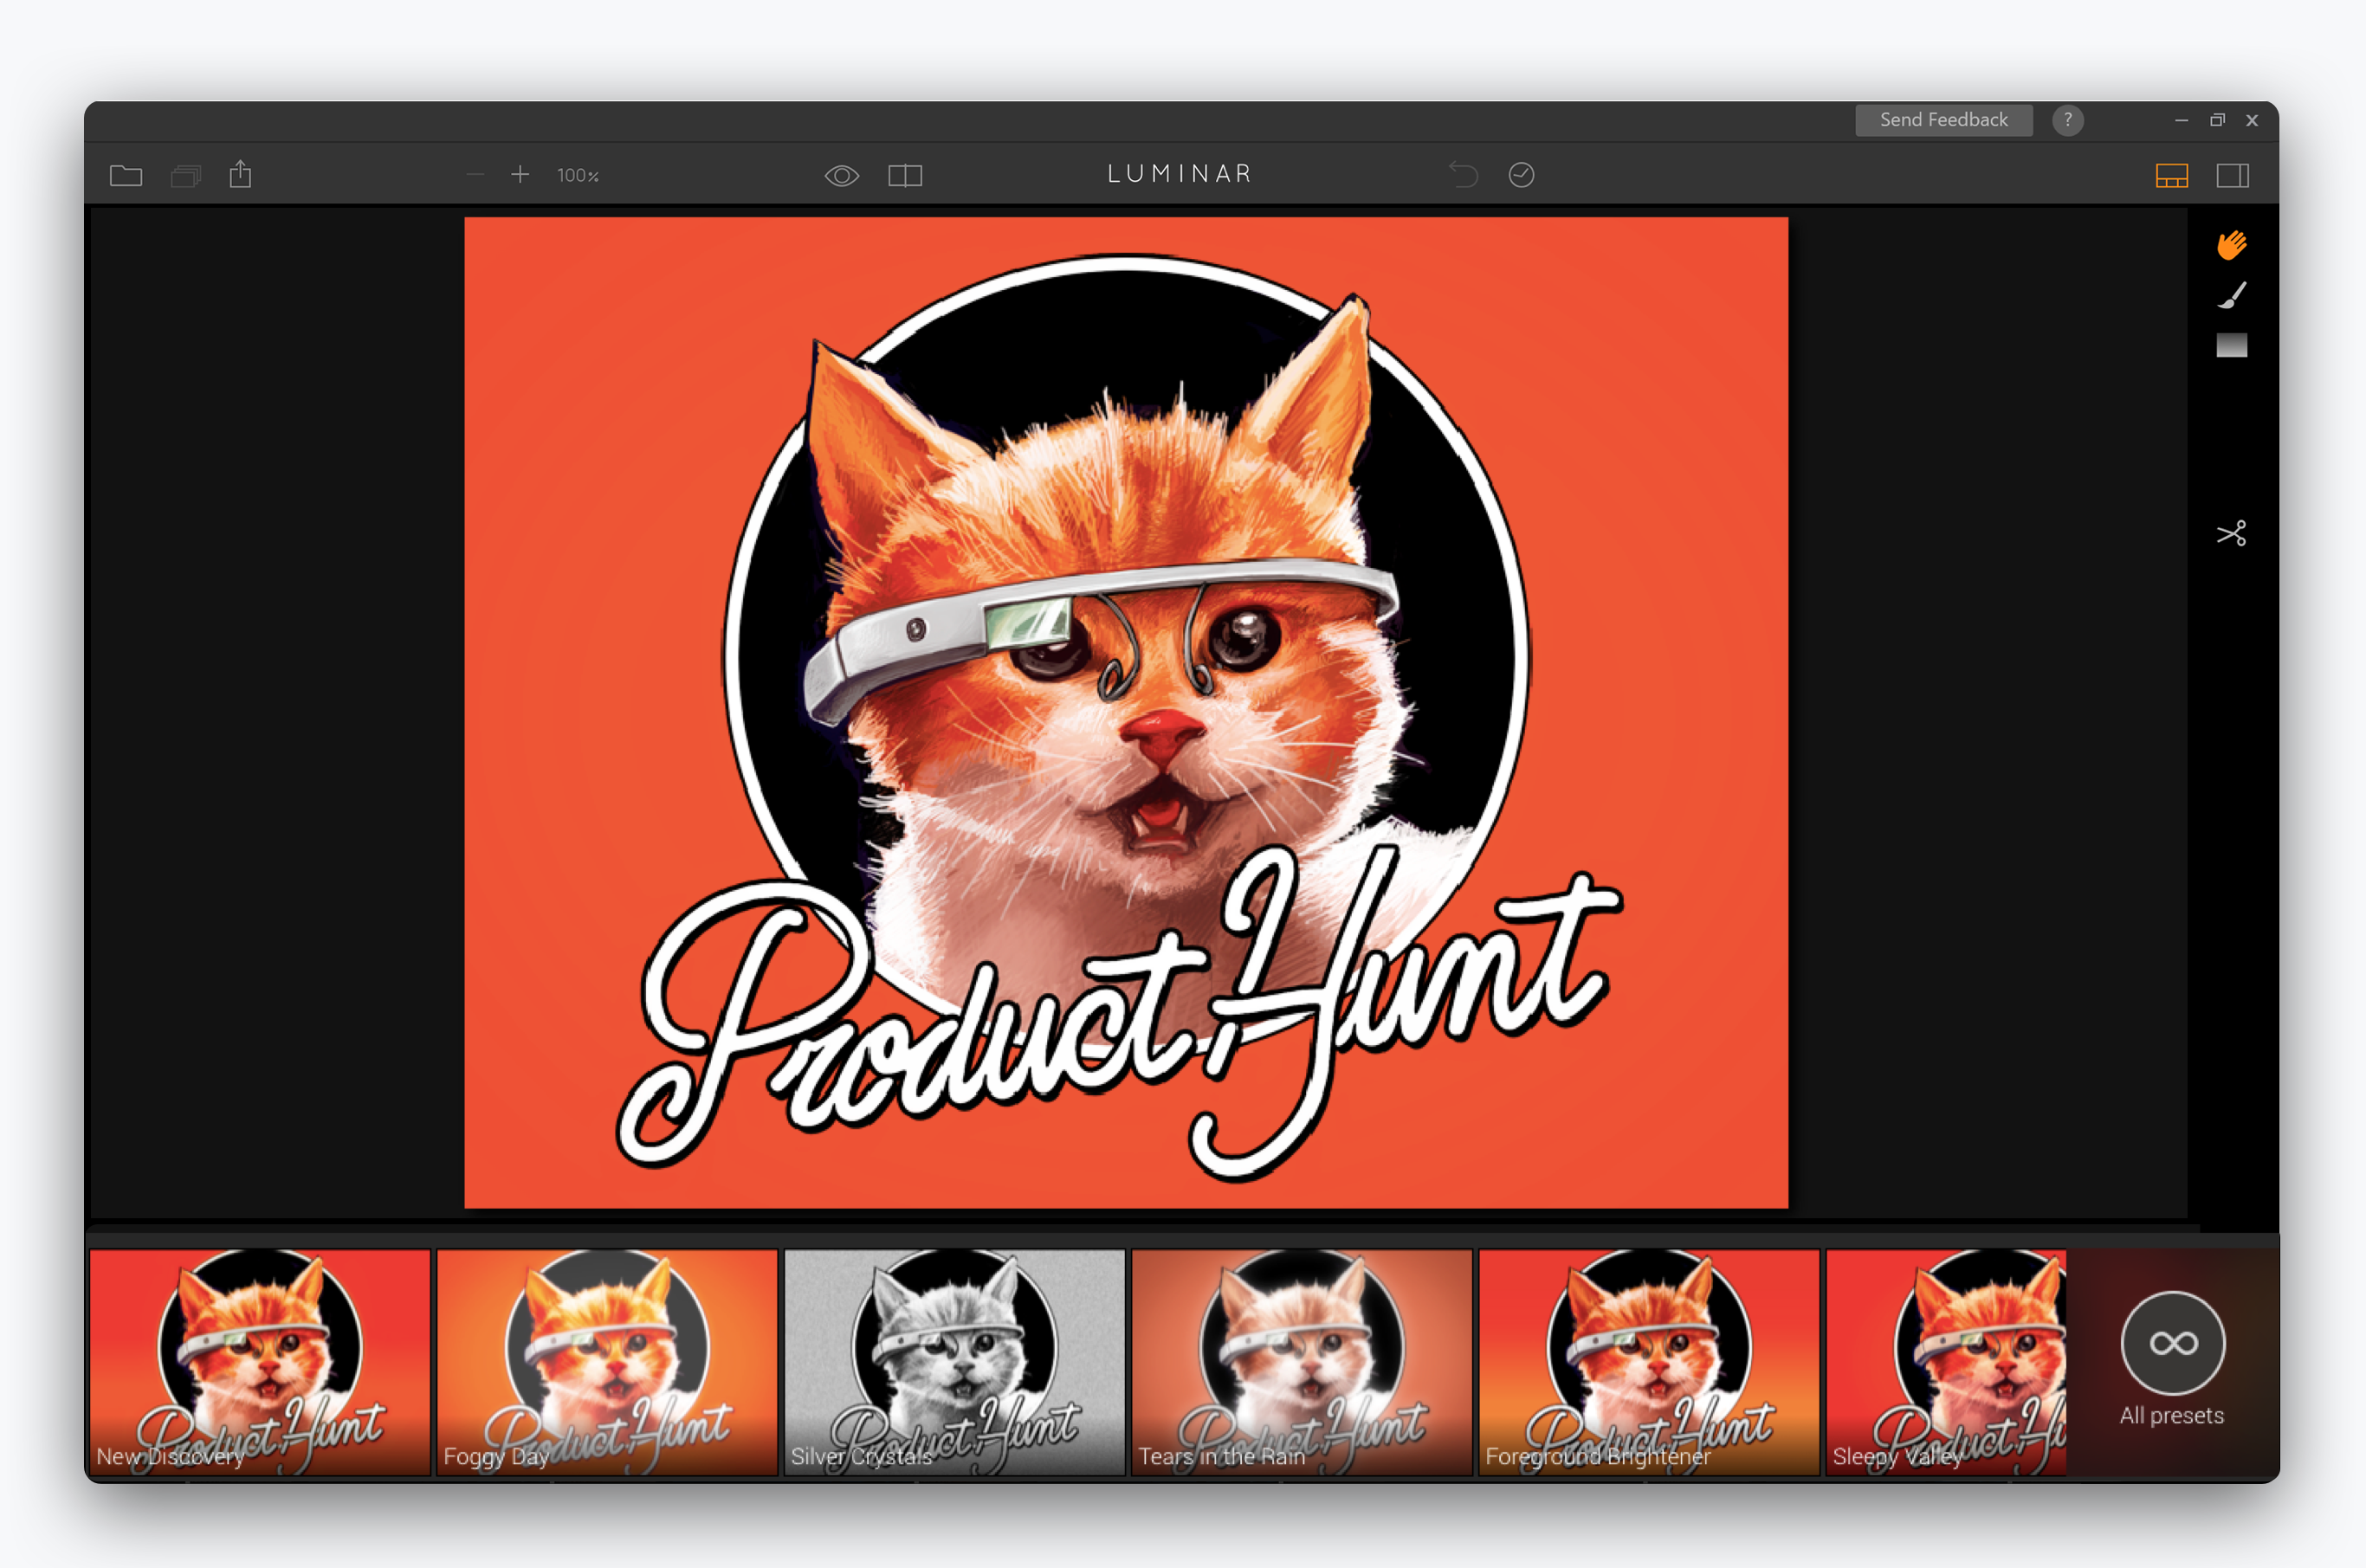The height and width of the screenshot is (1568, 2366).
Task: Toggle the side panel visibility
Action: pos(2233,176)
